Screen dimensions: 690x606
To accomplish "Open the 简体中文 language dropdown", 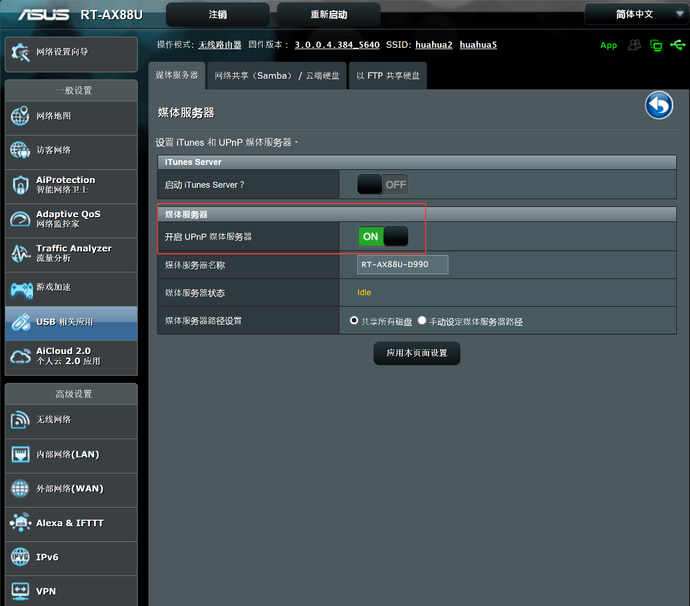I will click(x=633, y=14).
